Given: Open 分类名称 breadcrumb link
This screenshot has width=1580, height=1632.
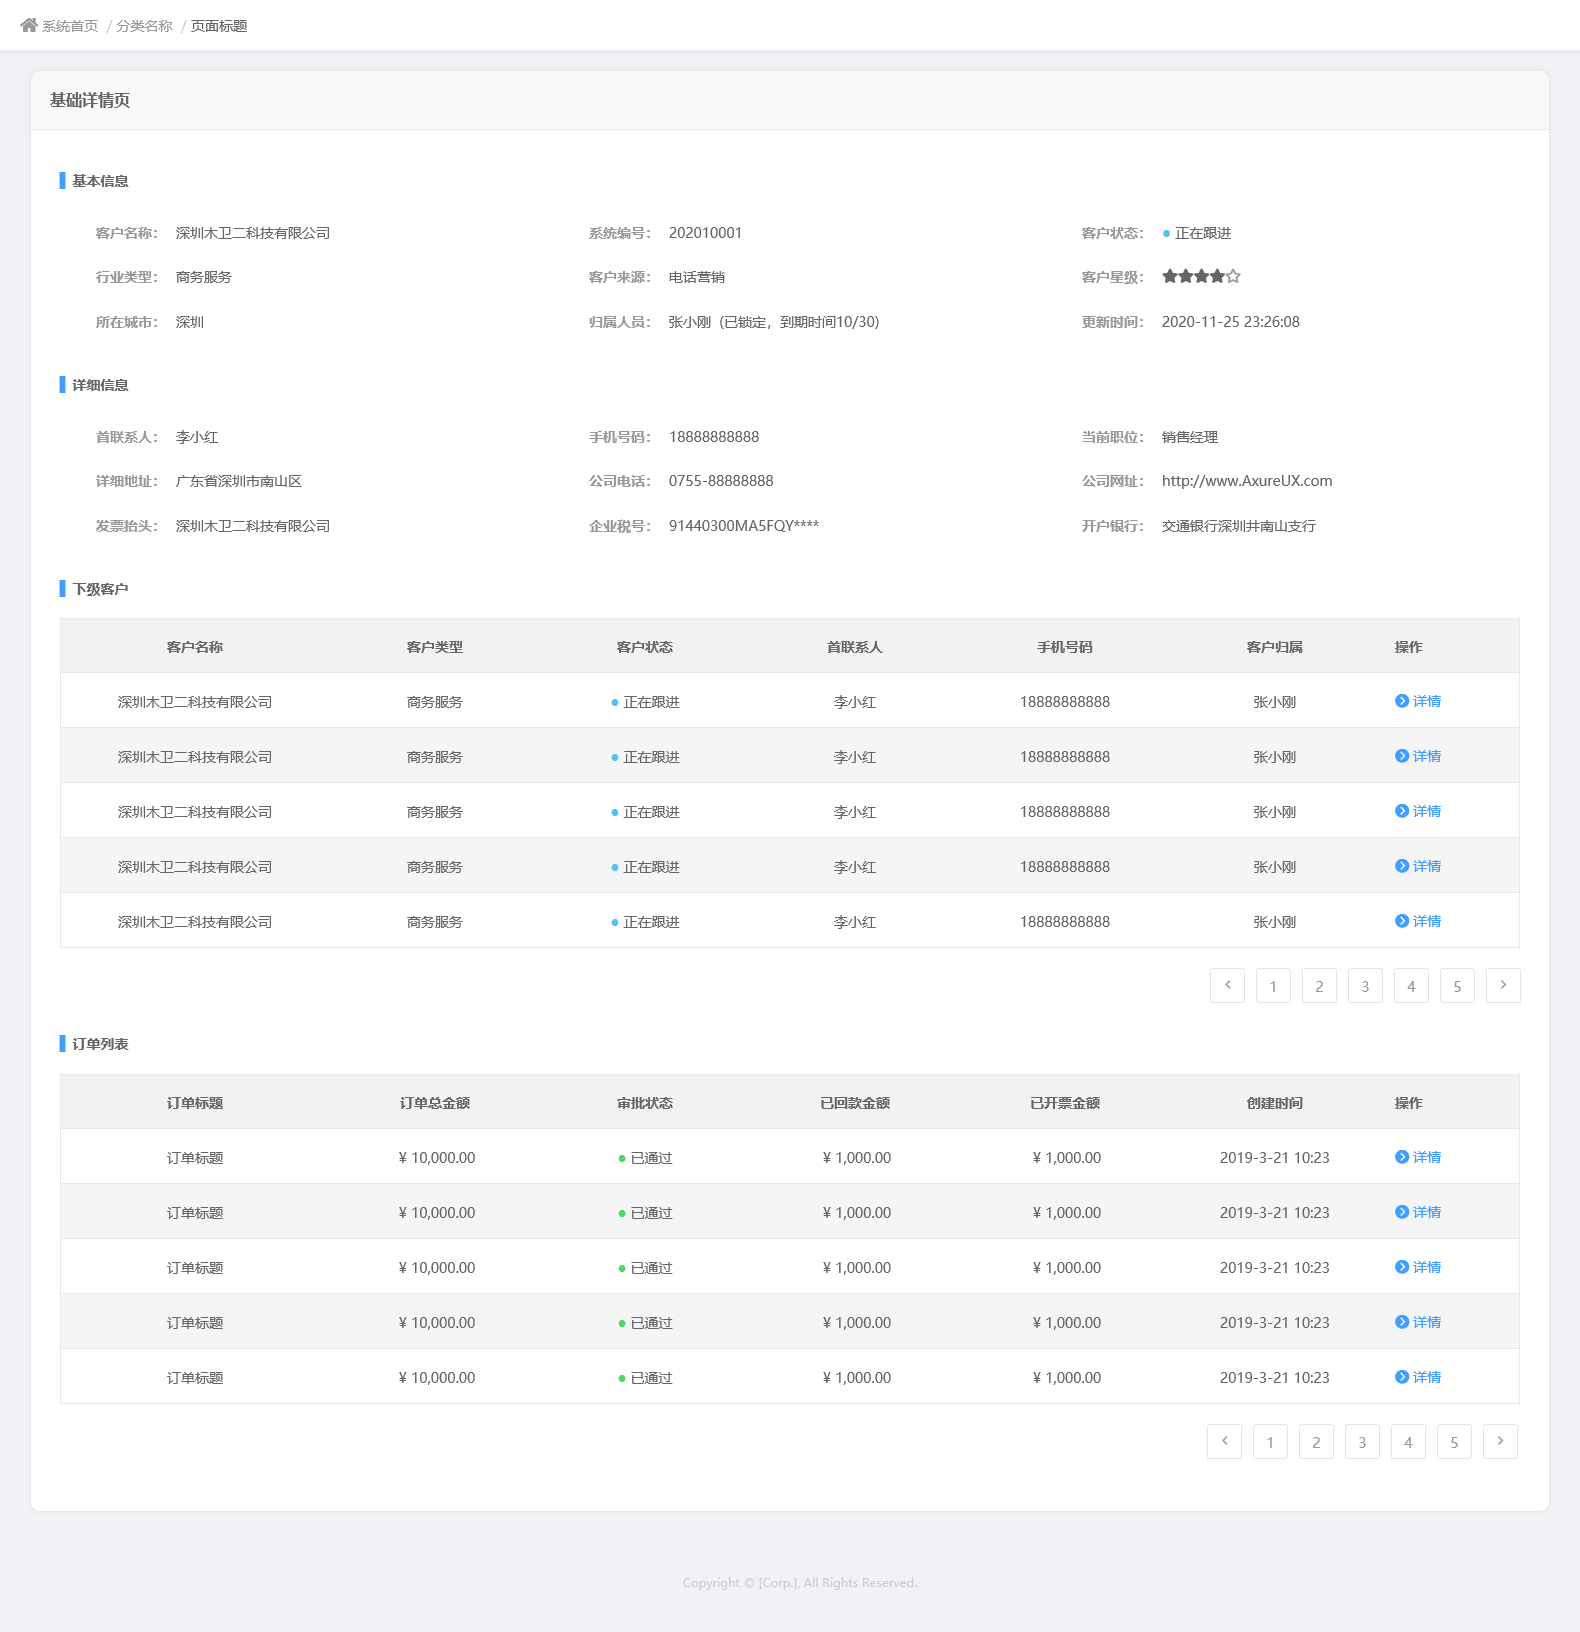Looking at the screenshot, I should coord(144,26).
